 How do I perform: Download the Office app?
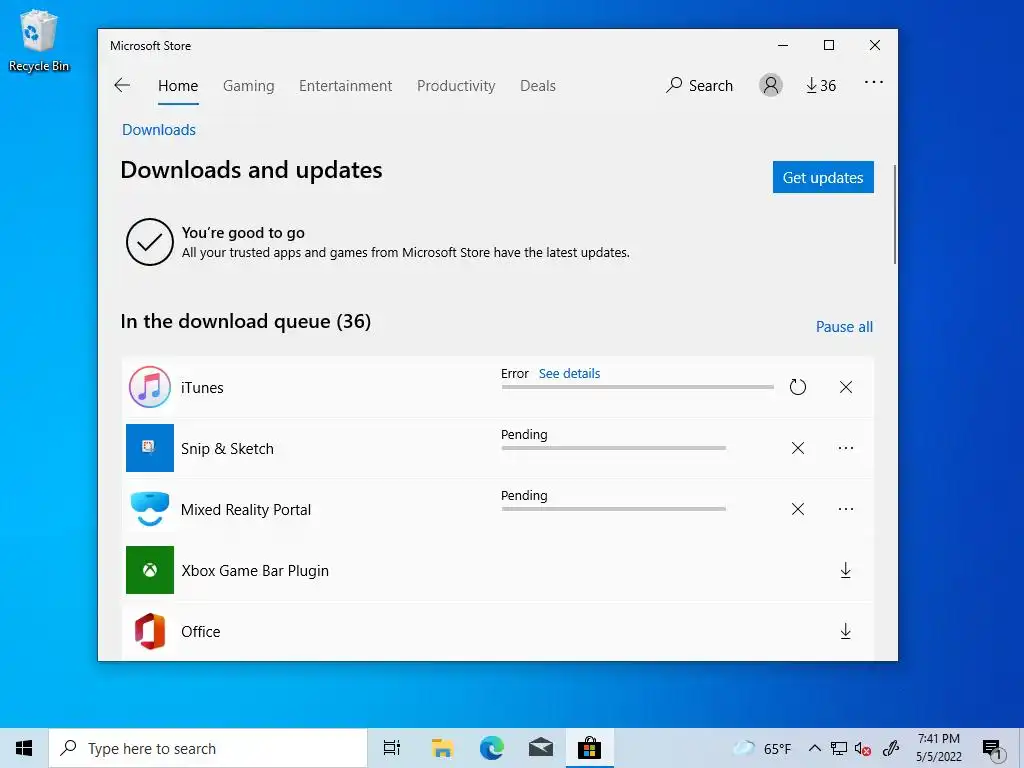[x=846, y=632]
